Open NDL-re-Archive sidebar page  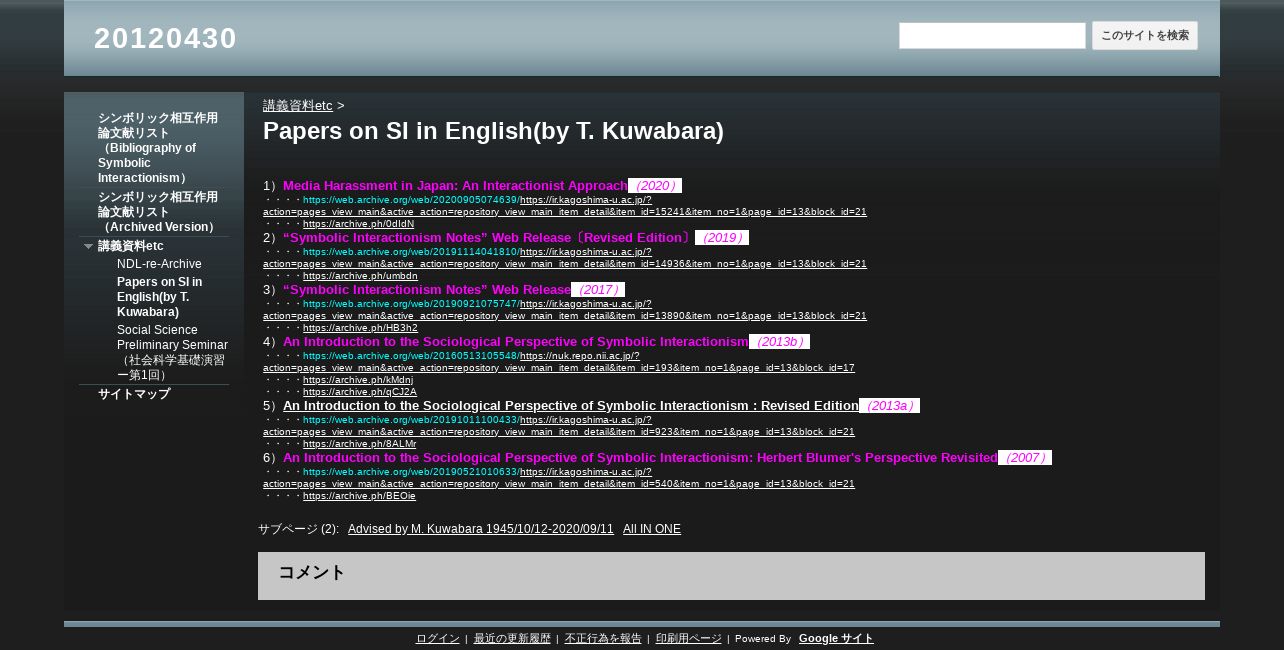[x=159, y=264]
